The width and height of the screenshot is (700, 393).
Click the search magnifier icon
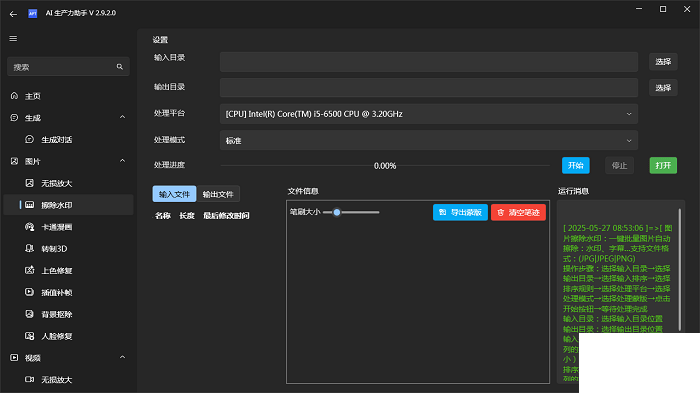pyautogui.click(x=120, y=67)
